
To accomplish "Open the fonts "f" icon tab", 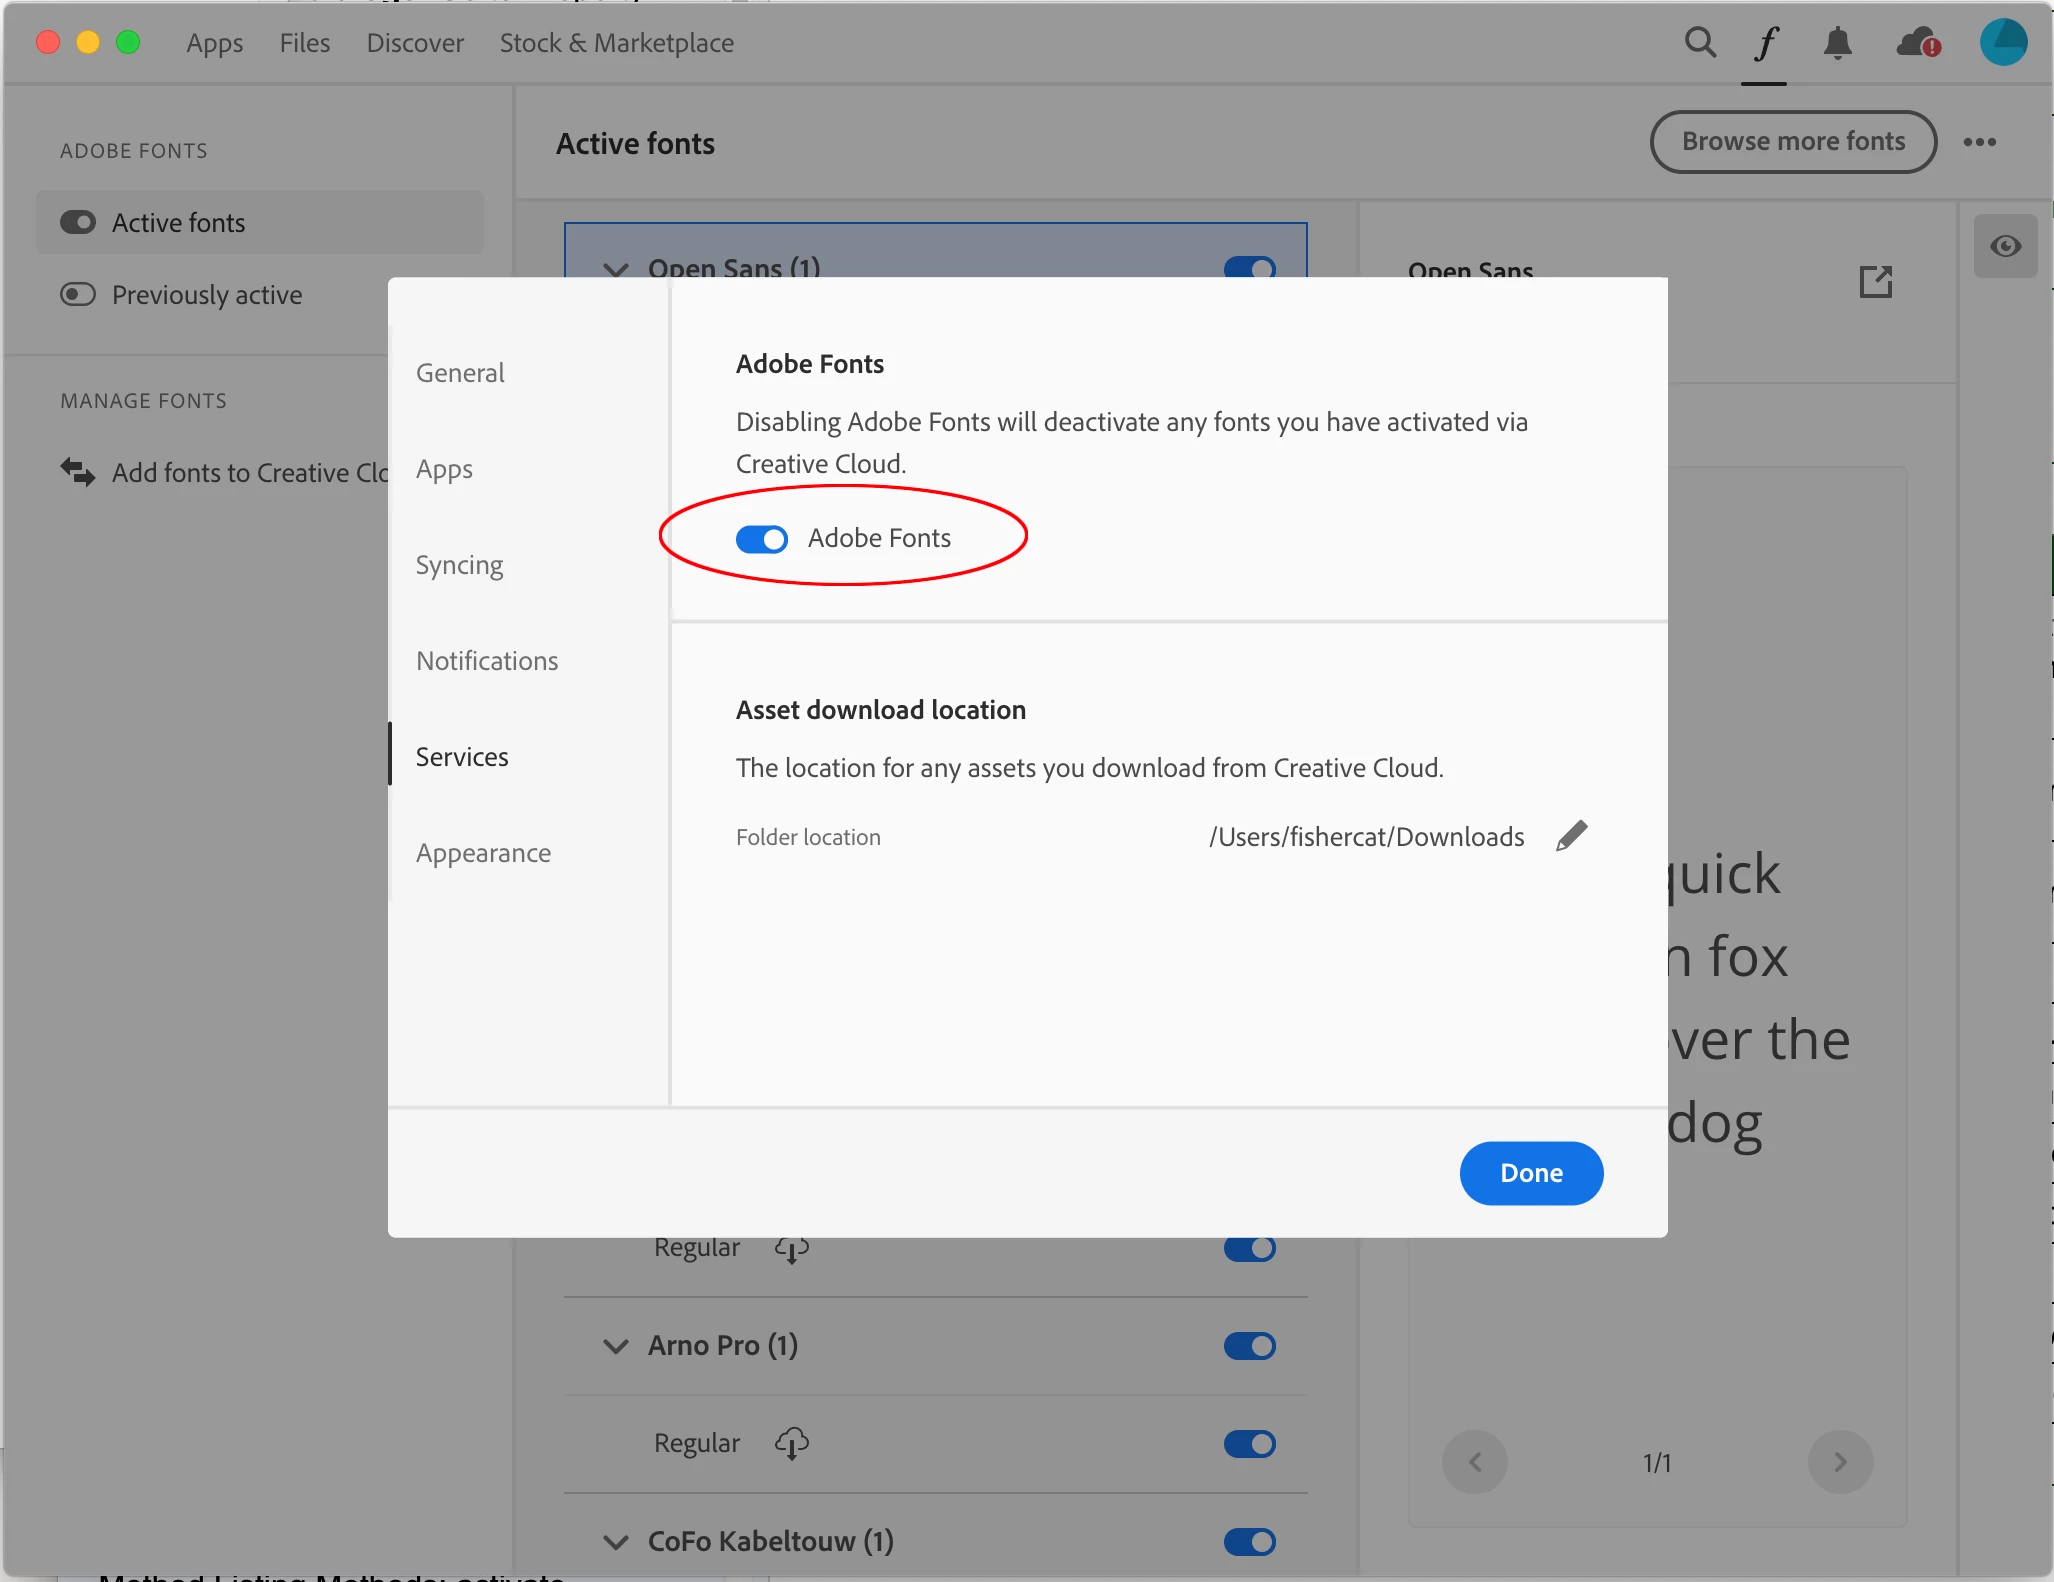I will 1765,43.
